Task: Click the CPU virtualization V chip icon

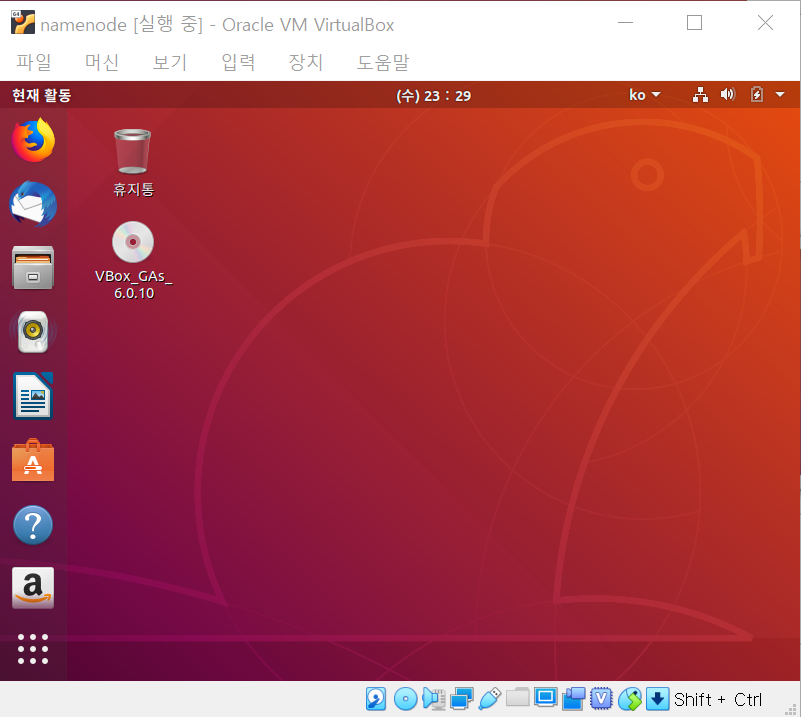Action: (x=601, y=699)
